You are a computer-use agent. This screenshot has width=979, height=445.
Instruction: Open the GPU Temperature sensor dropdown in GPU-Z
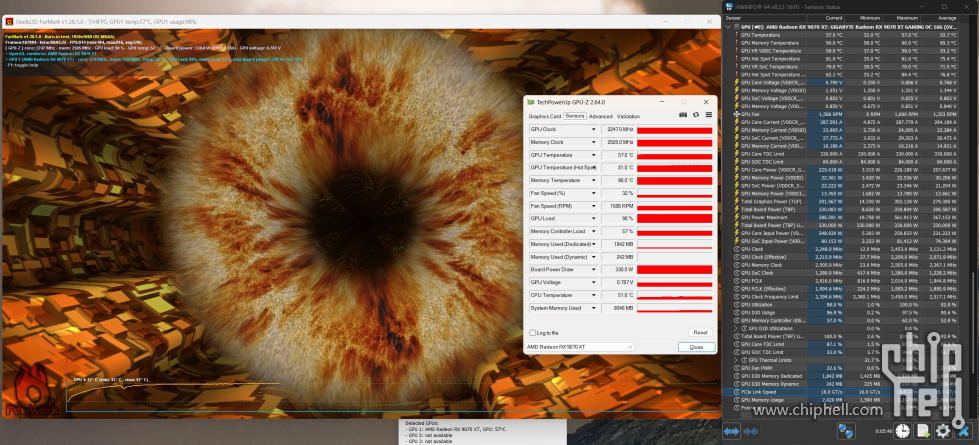coord(594,155)
